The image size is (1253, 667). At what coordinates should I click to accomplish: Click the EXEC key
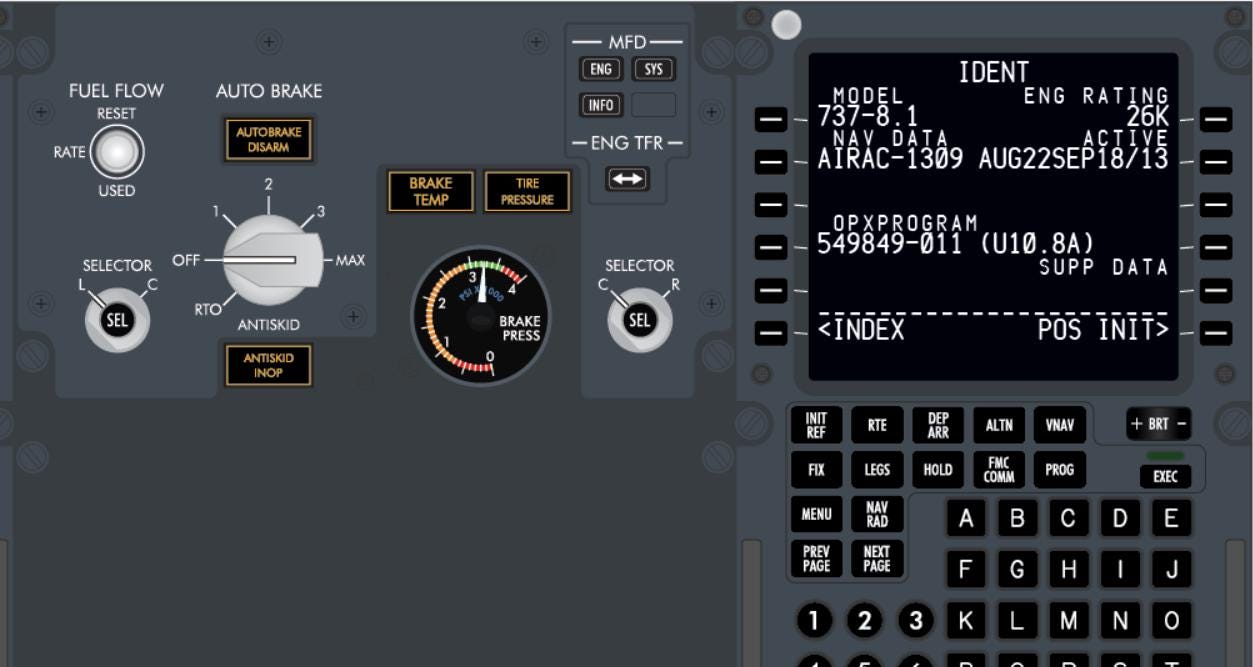pyautogui.click(x=1165, y=476)
